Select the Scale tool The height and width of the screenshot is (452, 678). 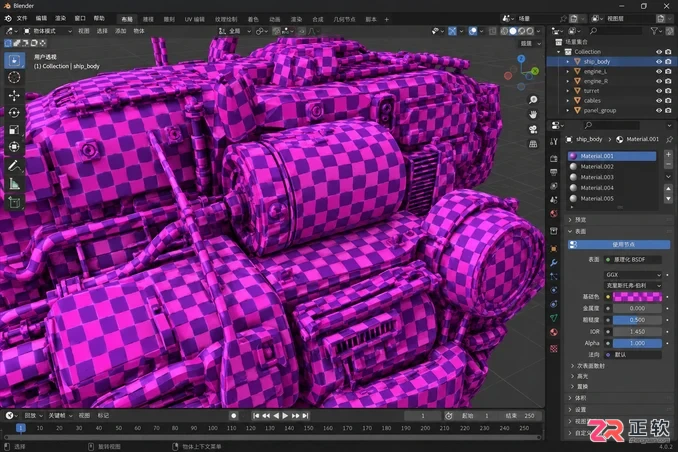pos(14,130)
